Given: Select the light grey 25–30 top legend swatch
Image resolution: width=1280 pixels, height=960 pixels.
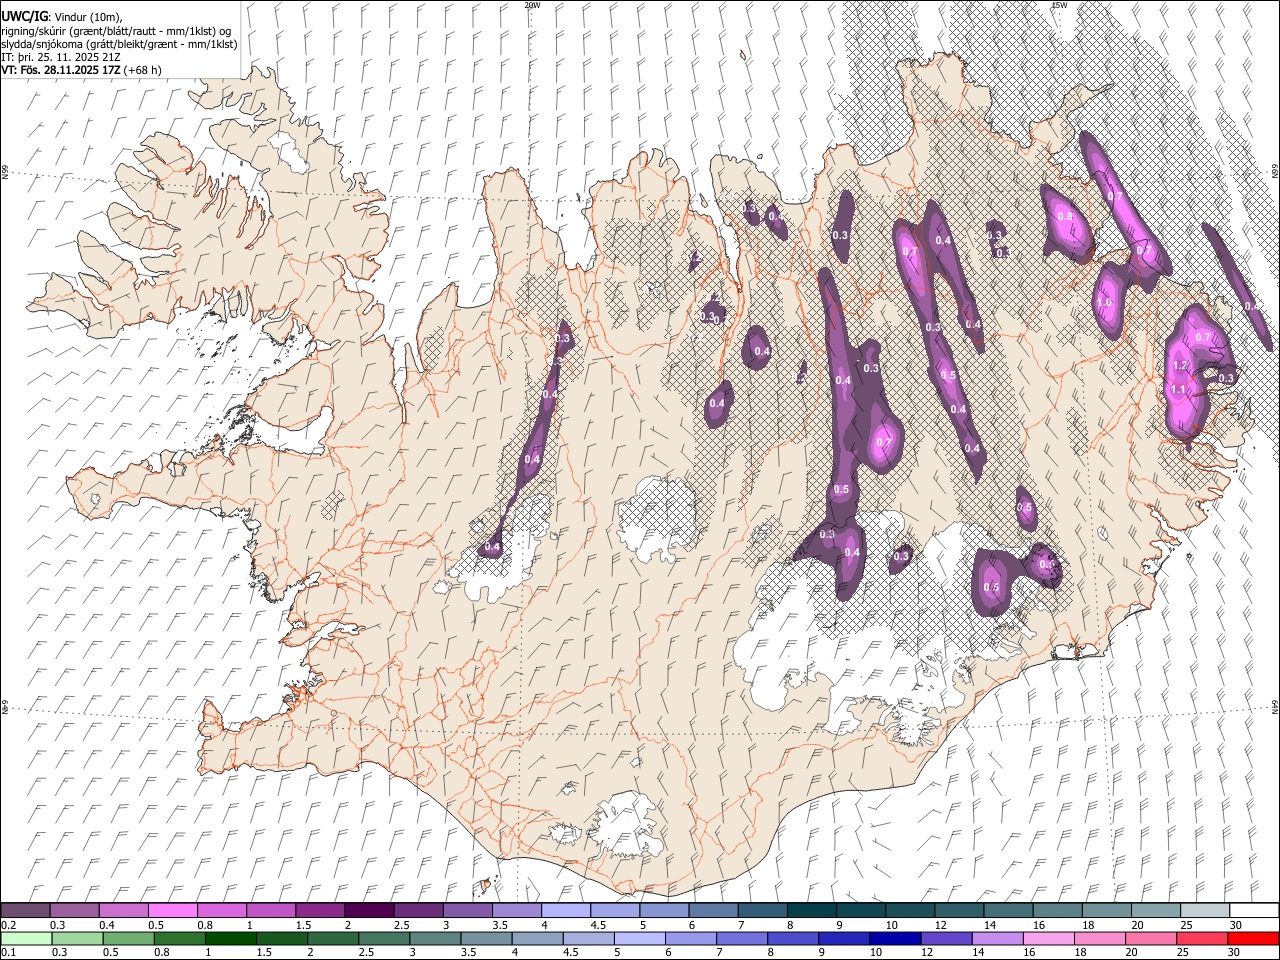Looking at the screenshot, I should (x=1204, y=910).
